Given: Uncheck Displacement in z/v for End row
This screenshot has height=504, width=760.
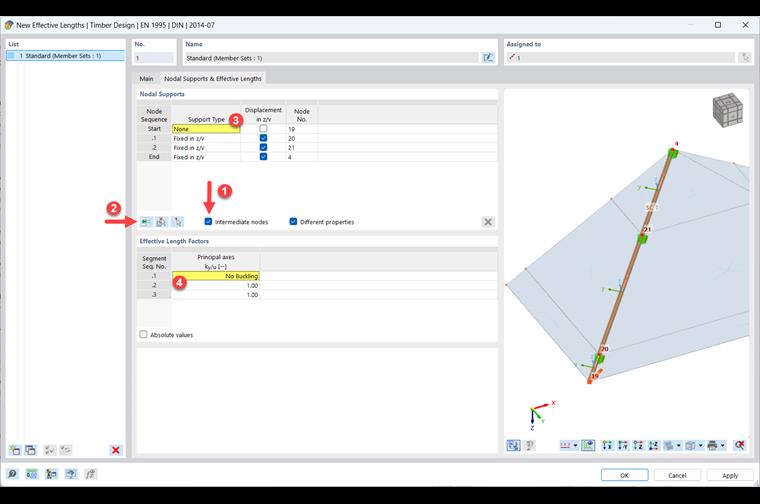Looking at the screenshot, I should point(263,157).
